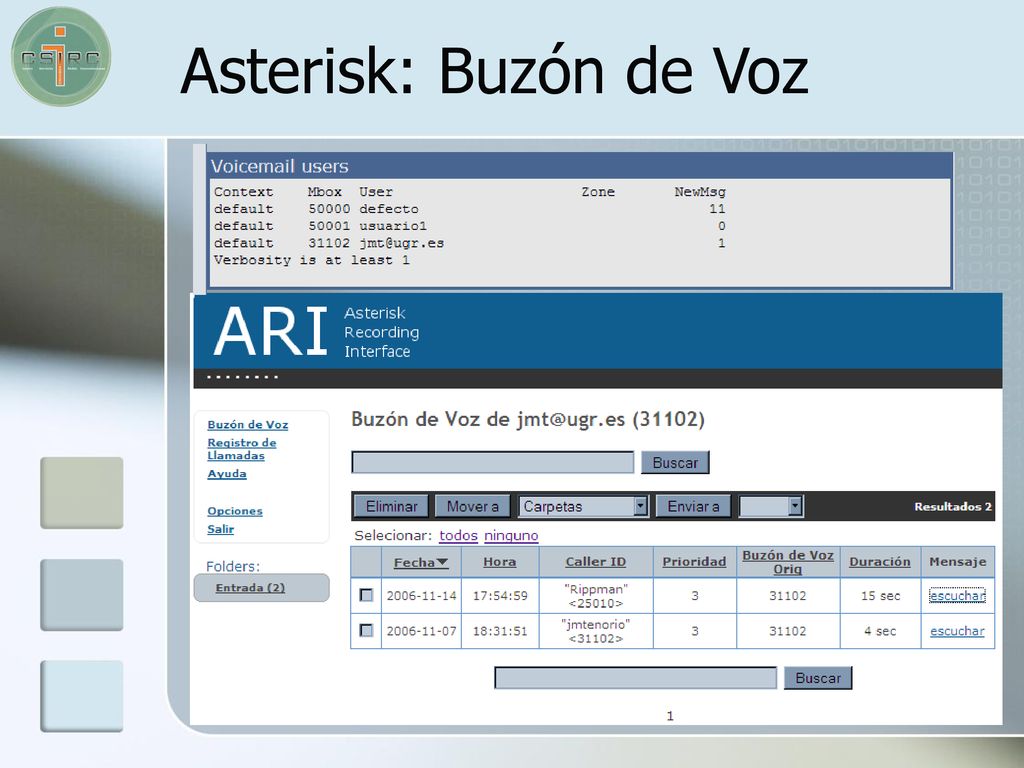Listen to the 4 sec message via escuchar
The height and width of the screenshot is (768, 1024).
point(957,631)
